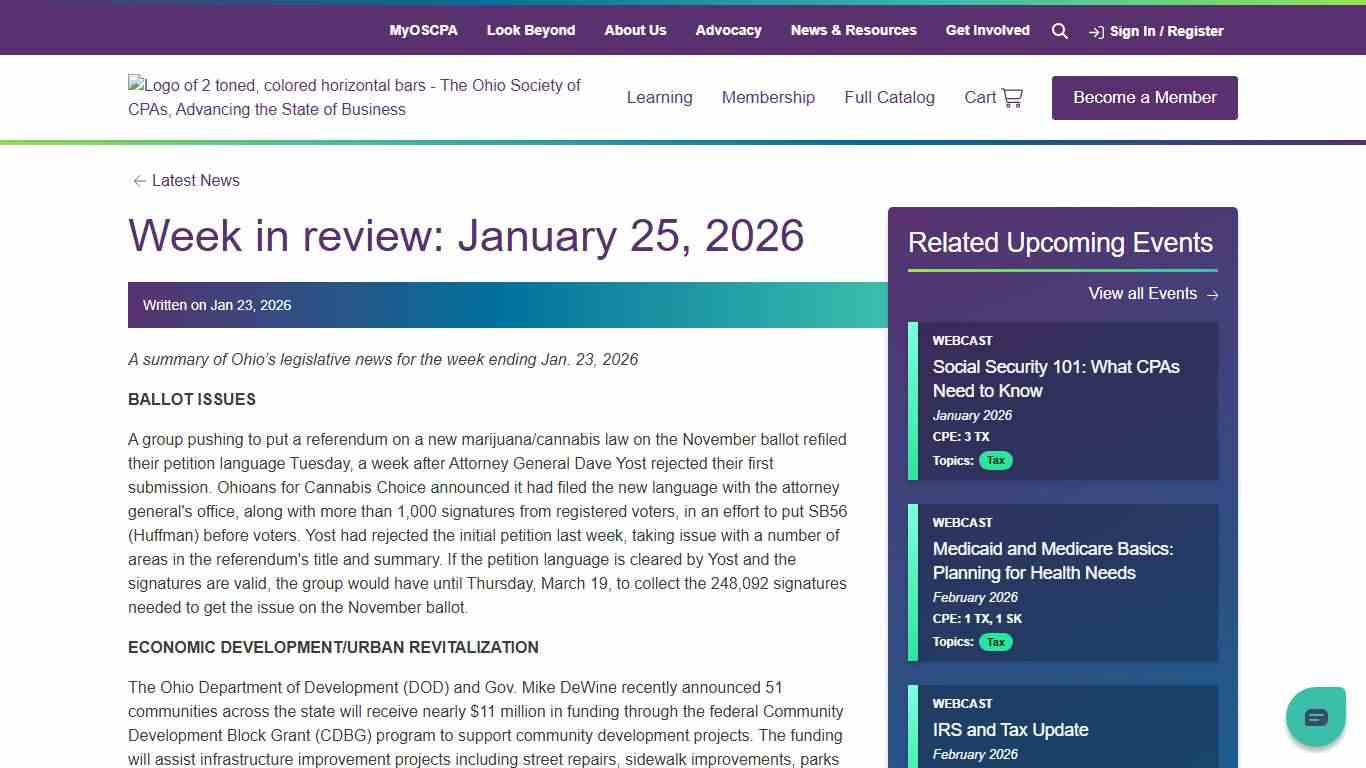Image resolution: width=1366 pixels, height=768 pixels.
Task: Click the Sign In / Register icon
Action: tap(1097, 31)
